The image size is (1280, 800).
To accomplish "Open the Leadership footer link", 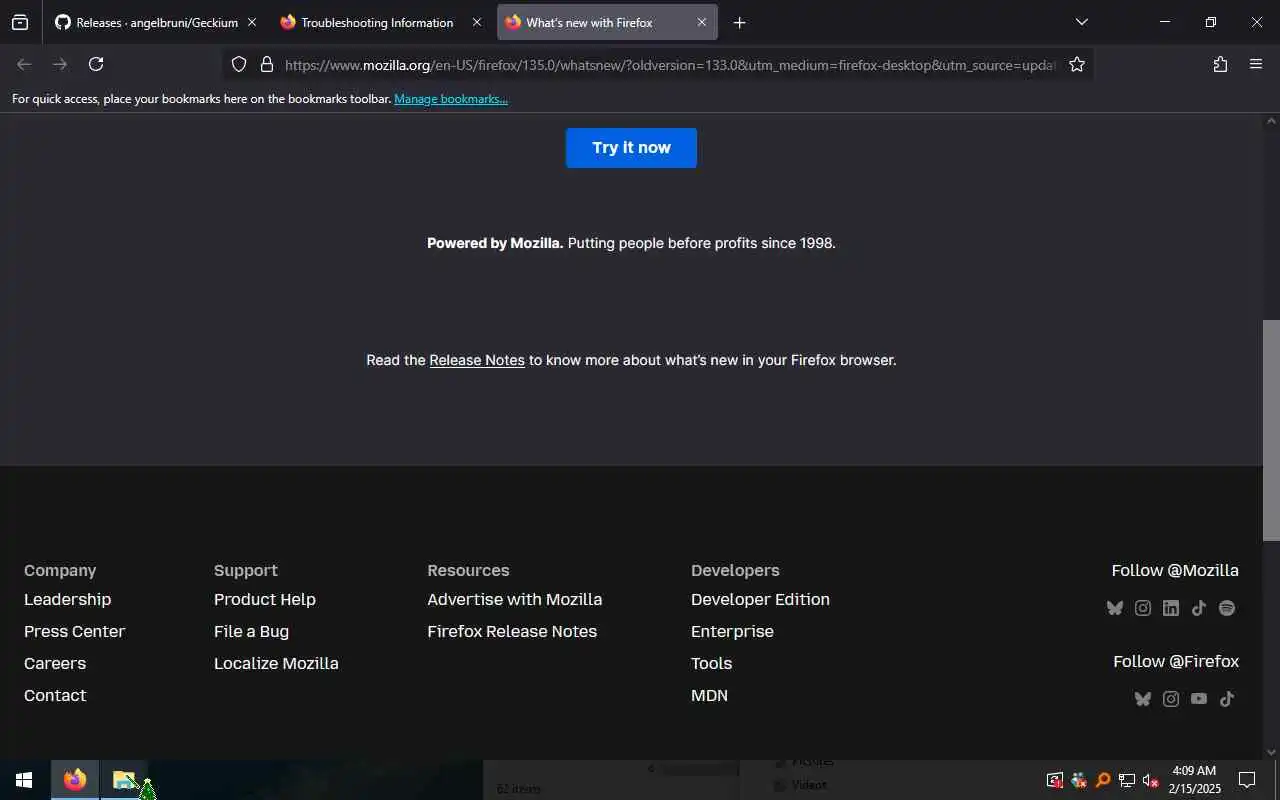I will coord(67,599).
